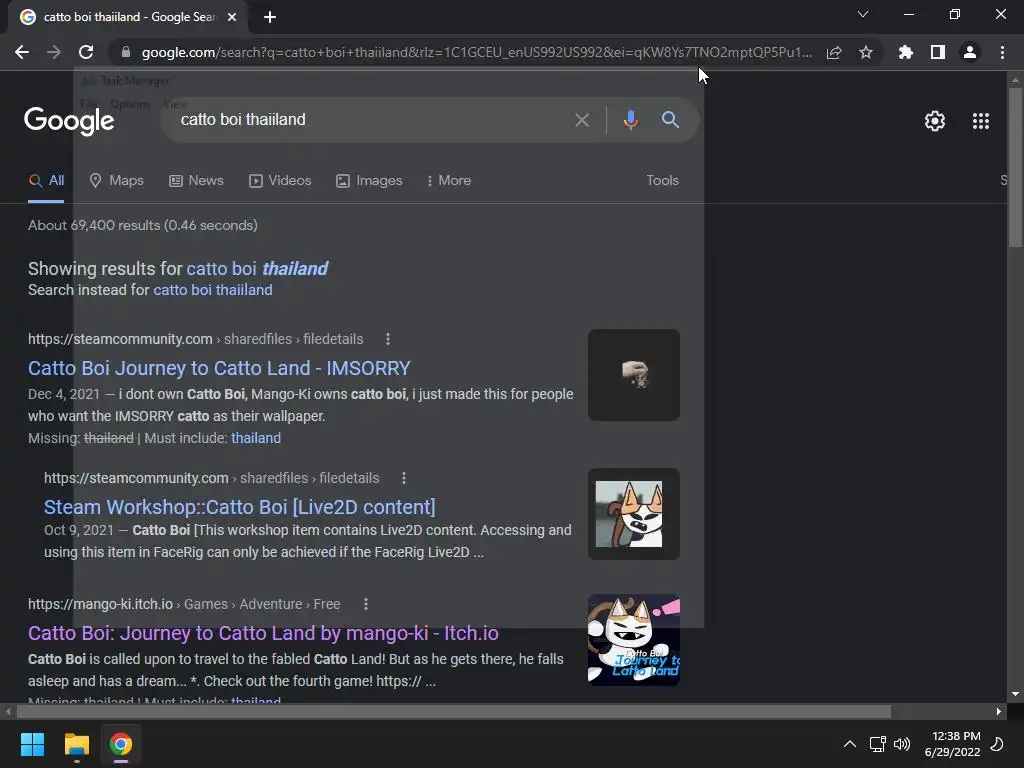This screenshot has height=768, width=1024.
Task: Open options for the Steam Workshop result
Action: point(404,478)
